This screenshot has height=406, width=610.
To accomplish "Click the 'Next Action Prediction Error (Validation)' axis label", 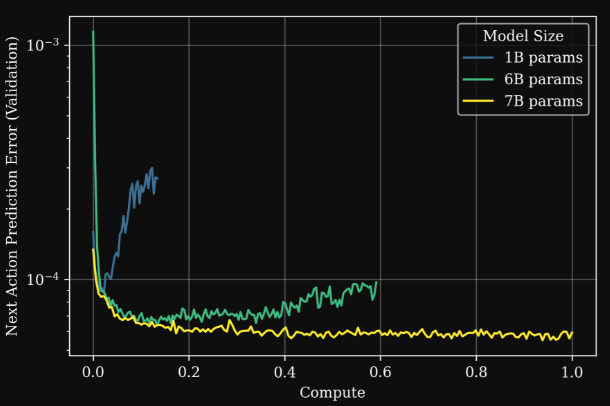I will pyautogui.click(x=11, y=186).
